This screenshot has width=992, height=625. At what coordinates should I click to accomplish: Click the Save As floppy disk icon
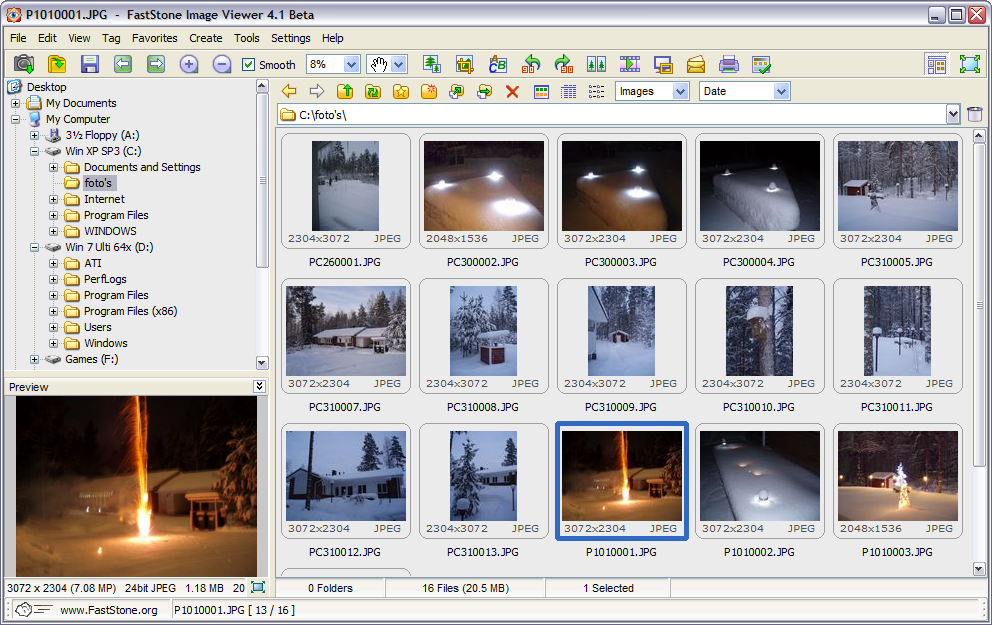point(90,64)
